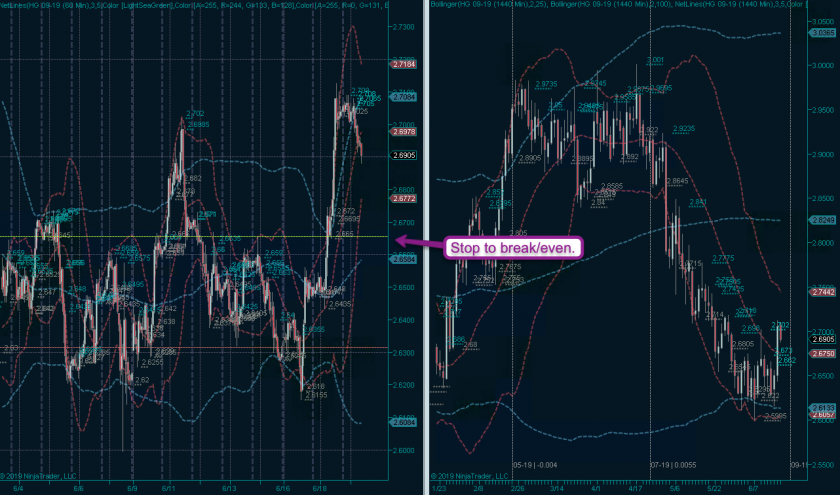Click the 2.8249 price marker in right chart
Viewport: 840px width, 495px height.
[x=823, y=220]
